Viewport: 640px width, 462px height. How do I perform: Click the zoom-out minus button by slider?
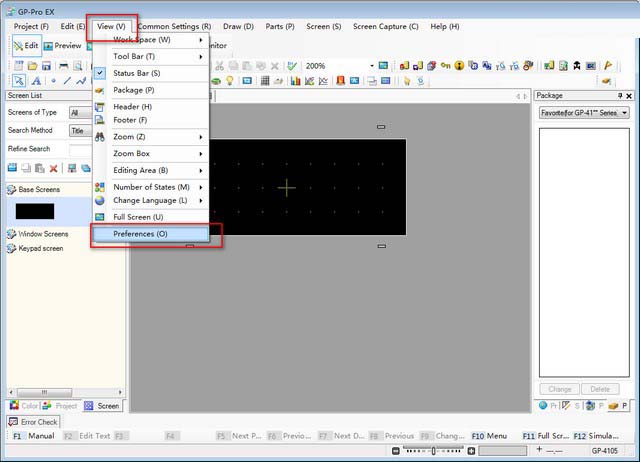[395, 451]
